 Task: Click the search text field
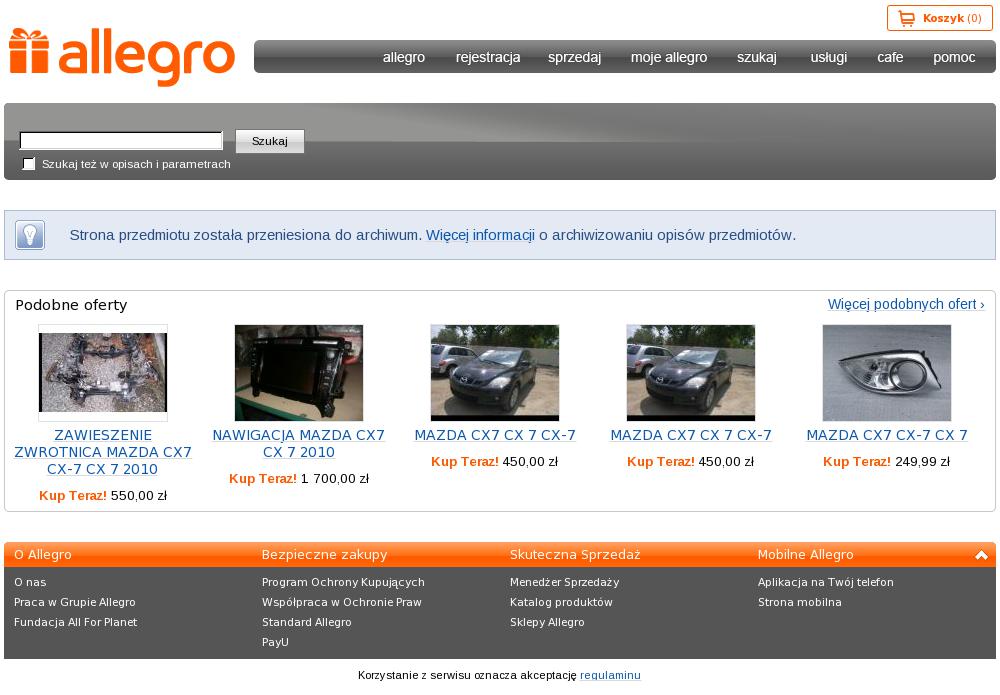tap(121, 140)
